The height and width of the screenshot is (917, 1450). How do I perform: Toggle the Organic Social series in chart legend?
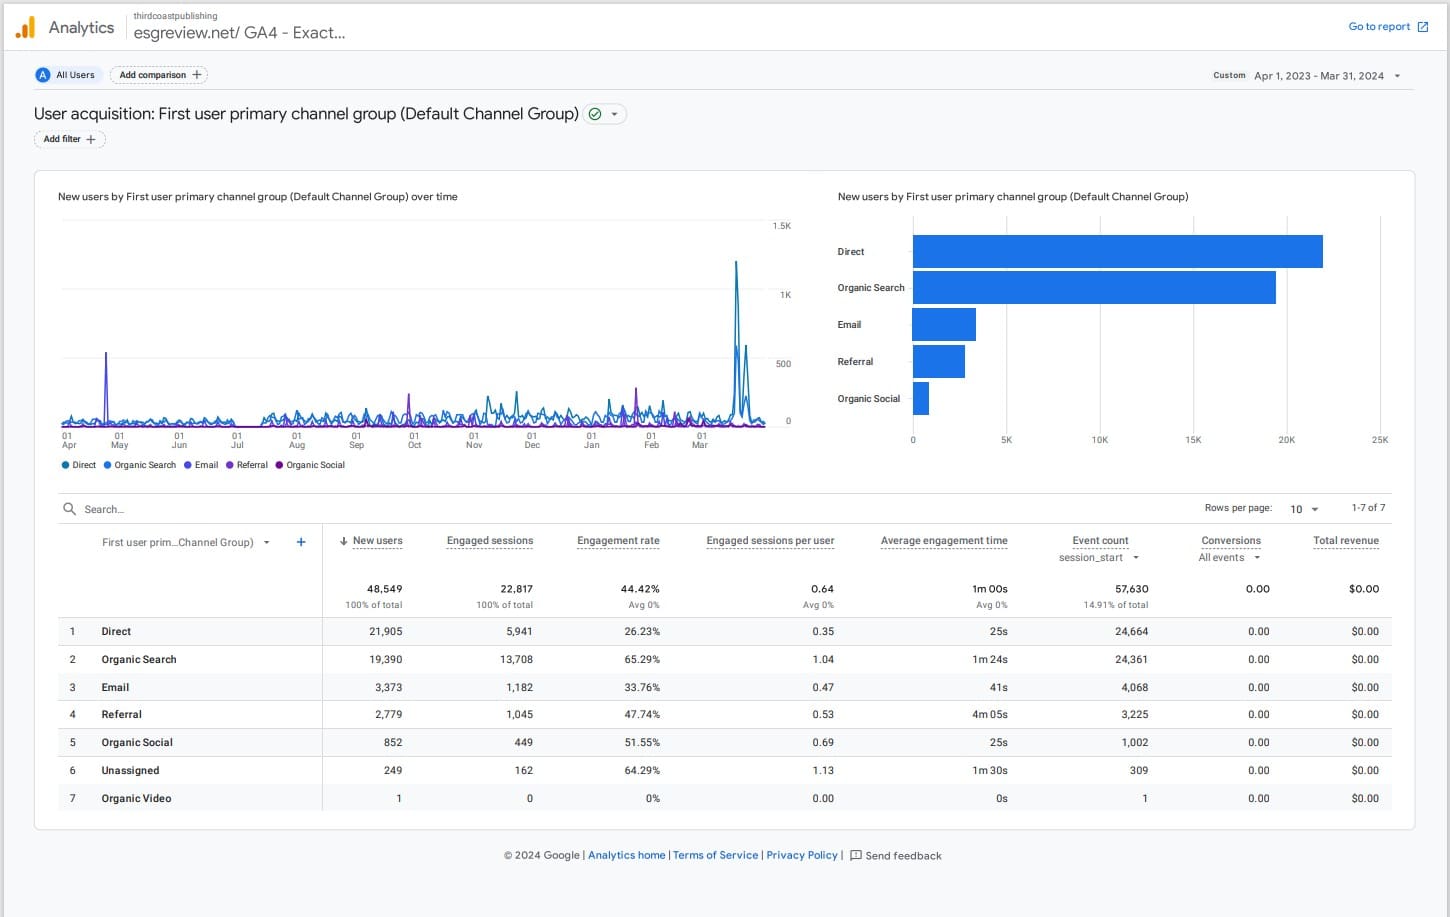[310, 465]
